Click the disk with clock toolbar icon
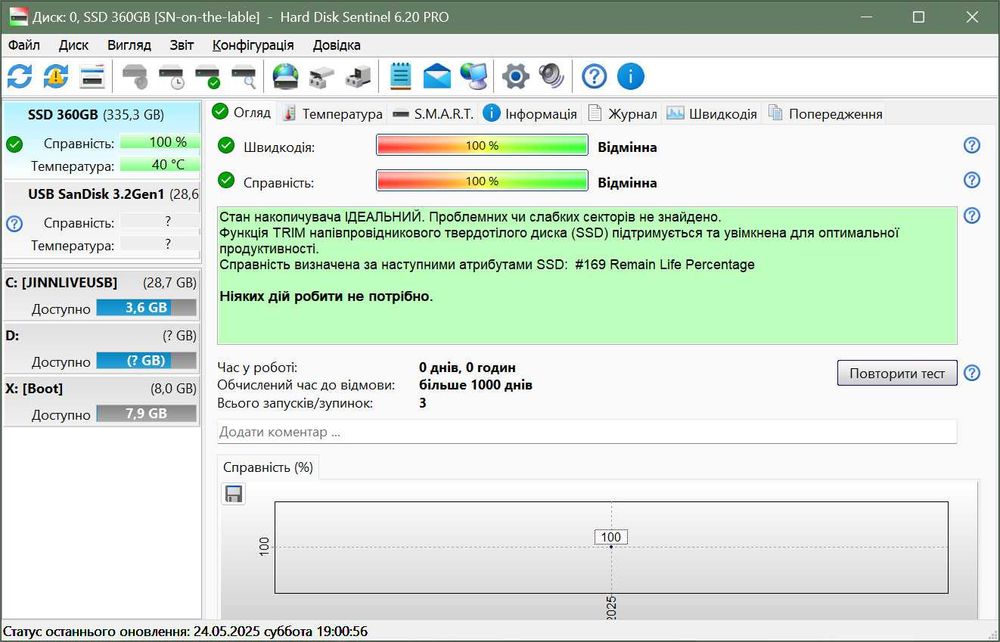The width and height of the screenshot is (1000, 642). 171,77
